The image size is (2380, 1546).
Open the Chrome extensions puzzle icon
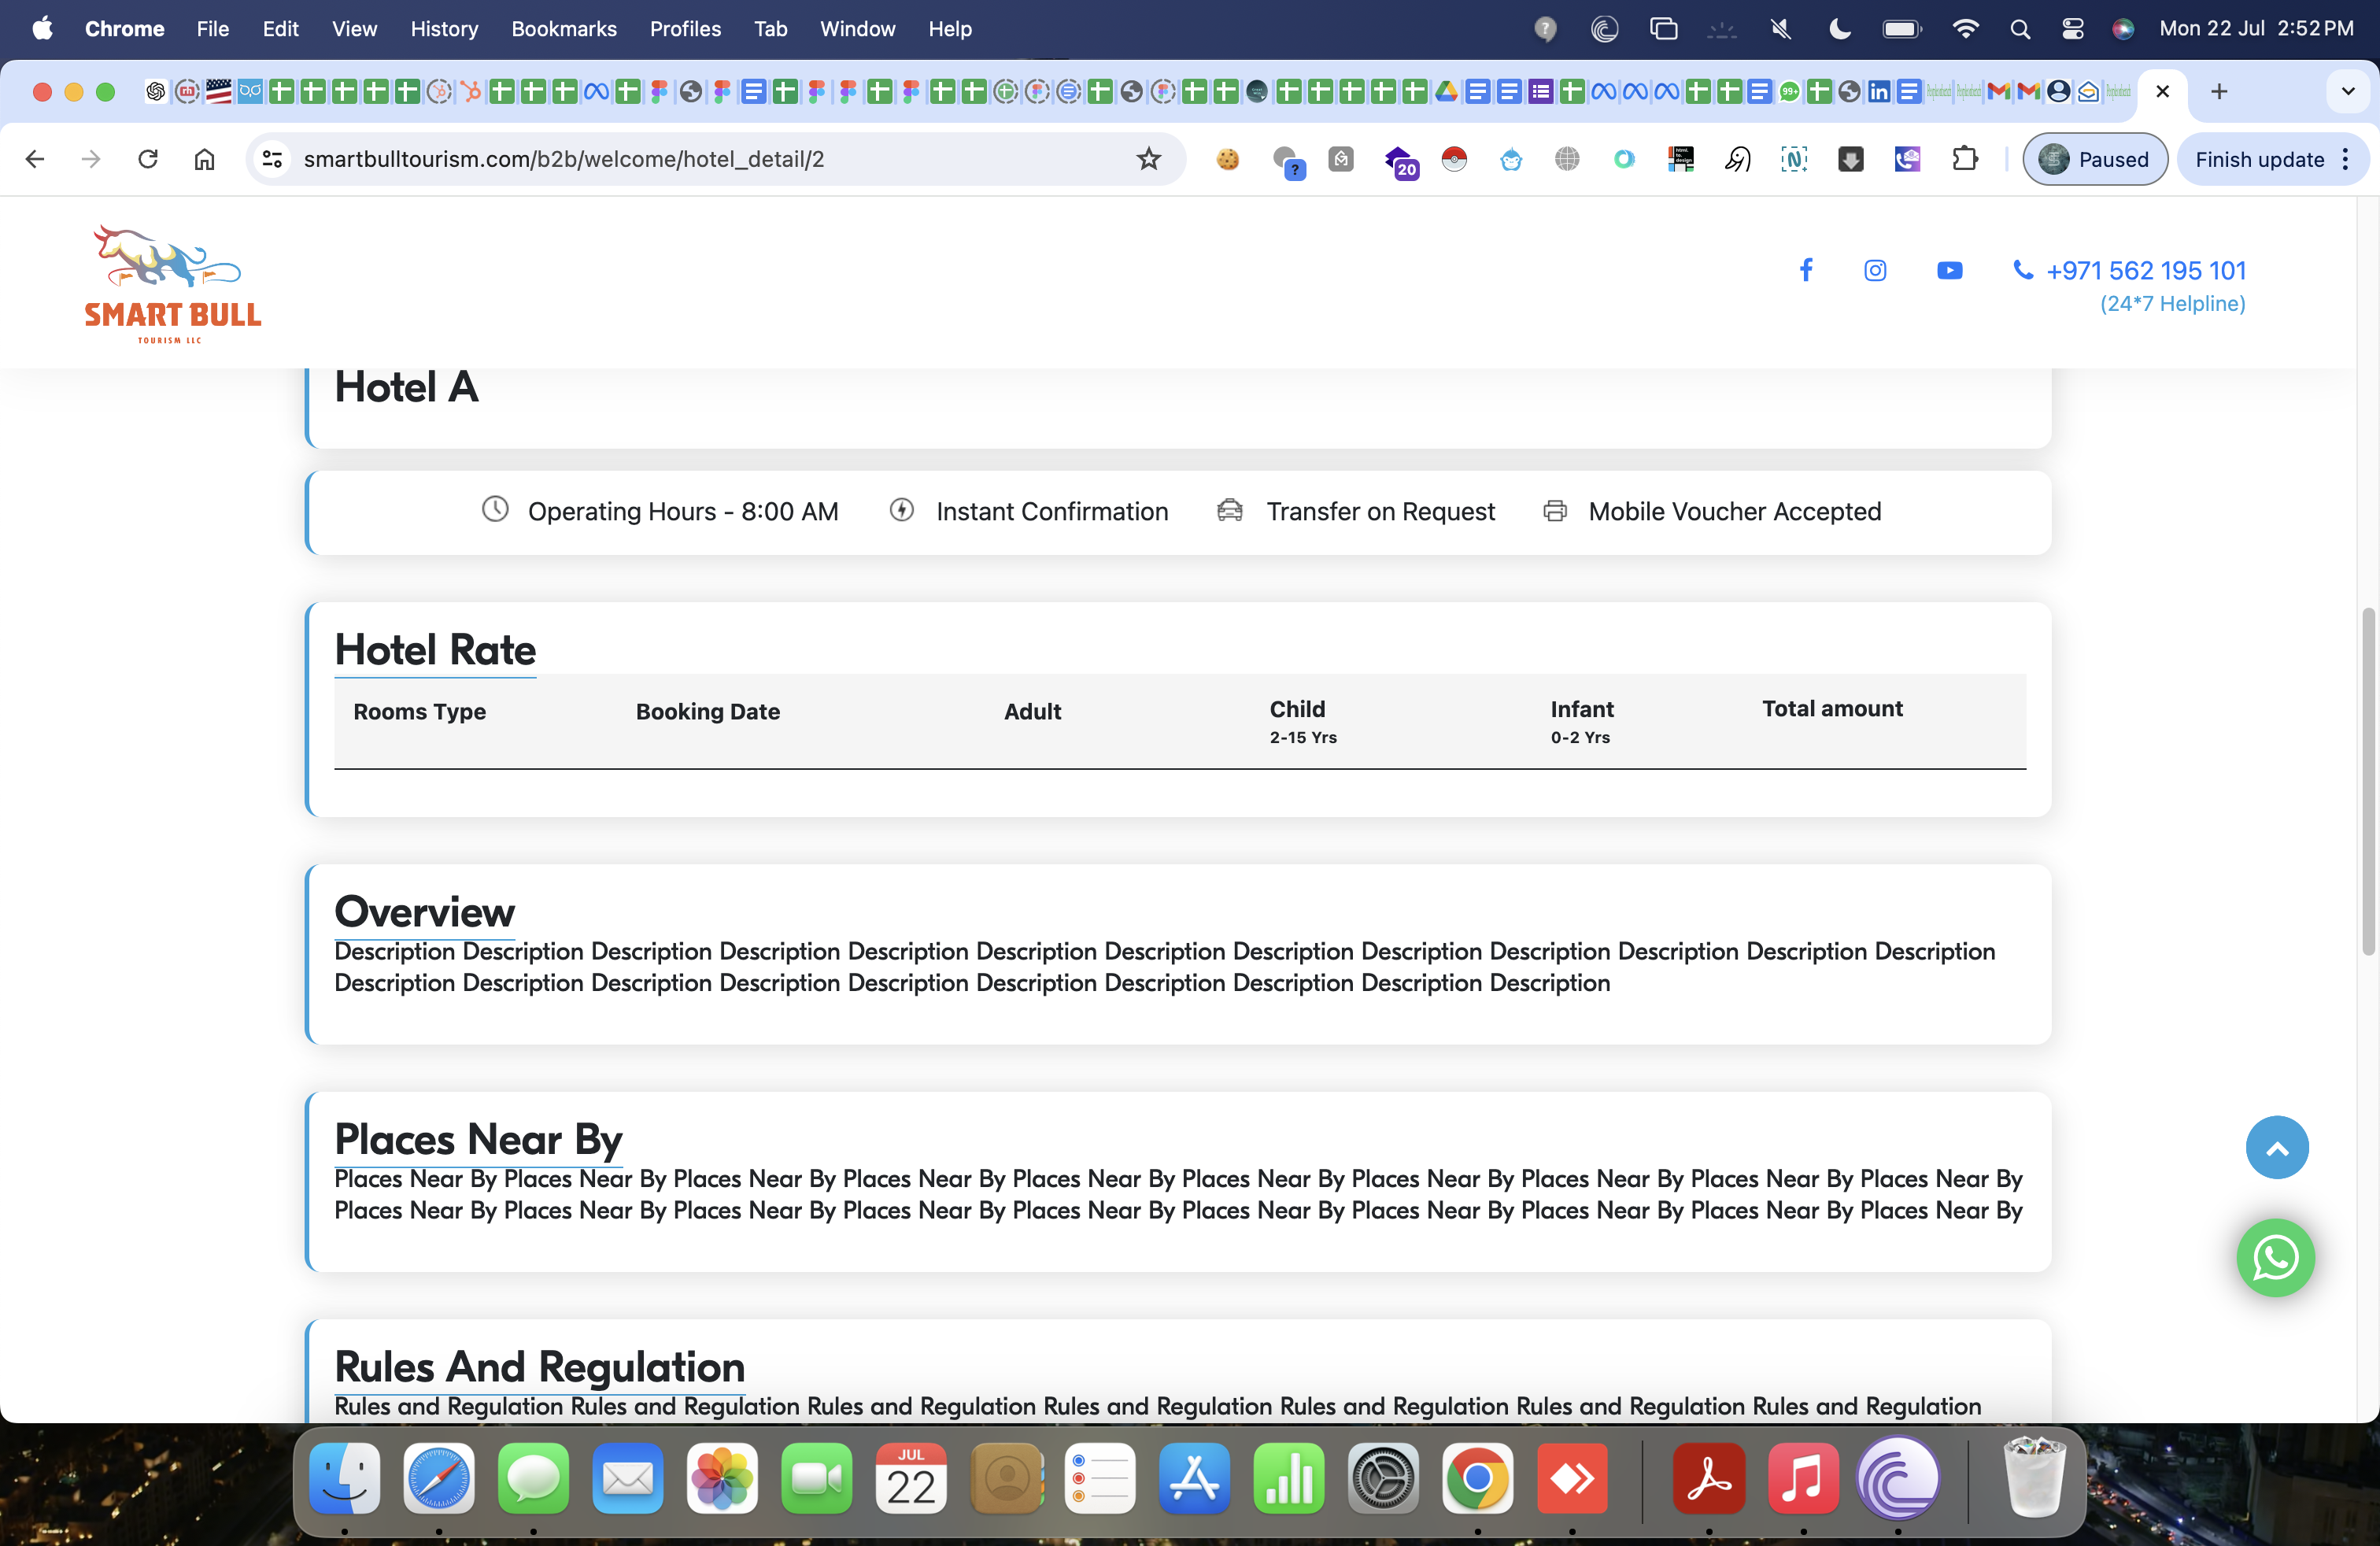click(x=1964, y=159)
